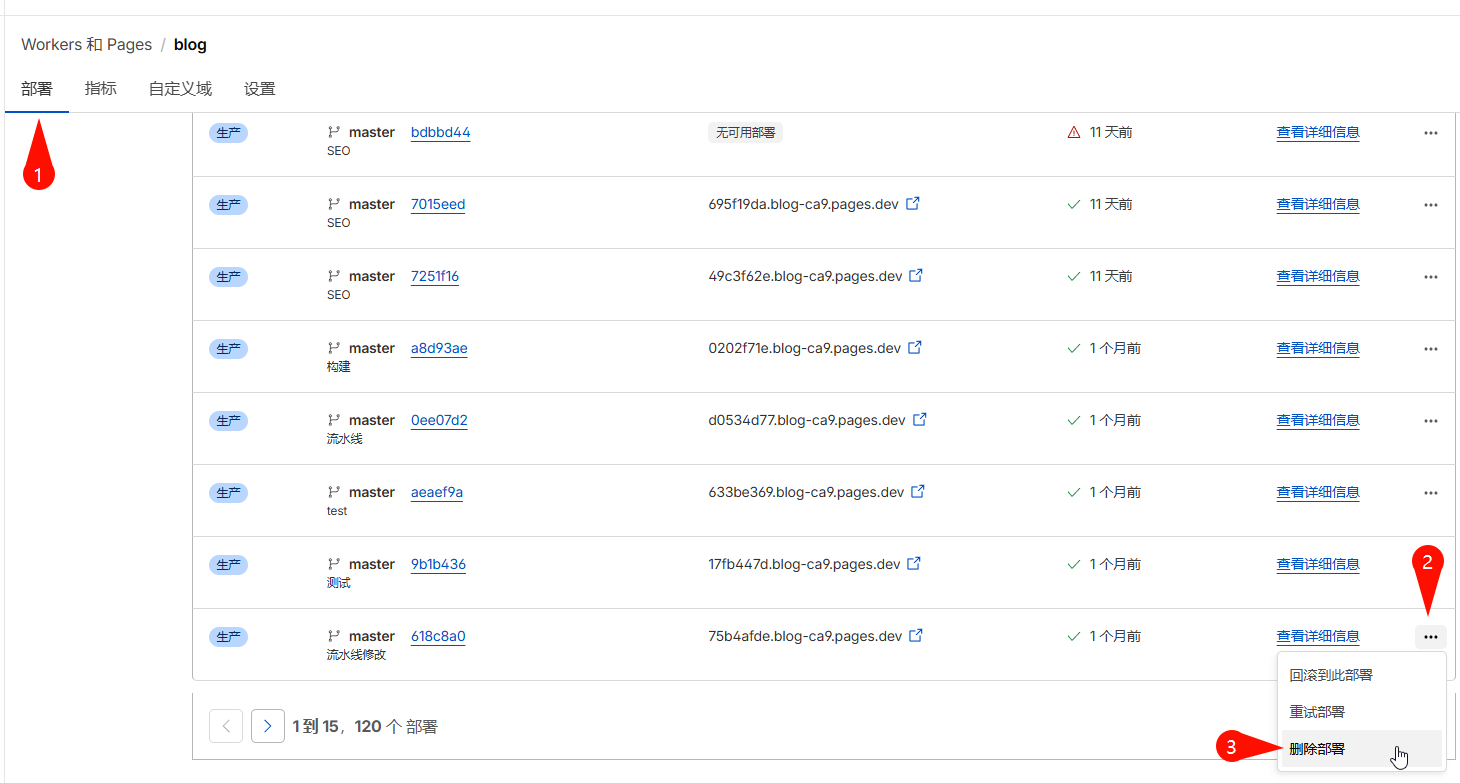Viewport: 1460px width, 783px height.
Task: Click the warning triangle icon on the bdbbd44 row
Action: pyautogui.click(x=1076, y=131)
